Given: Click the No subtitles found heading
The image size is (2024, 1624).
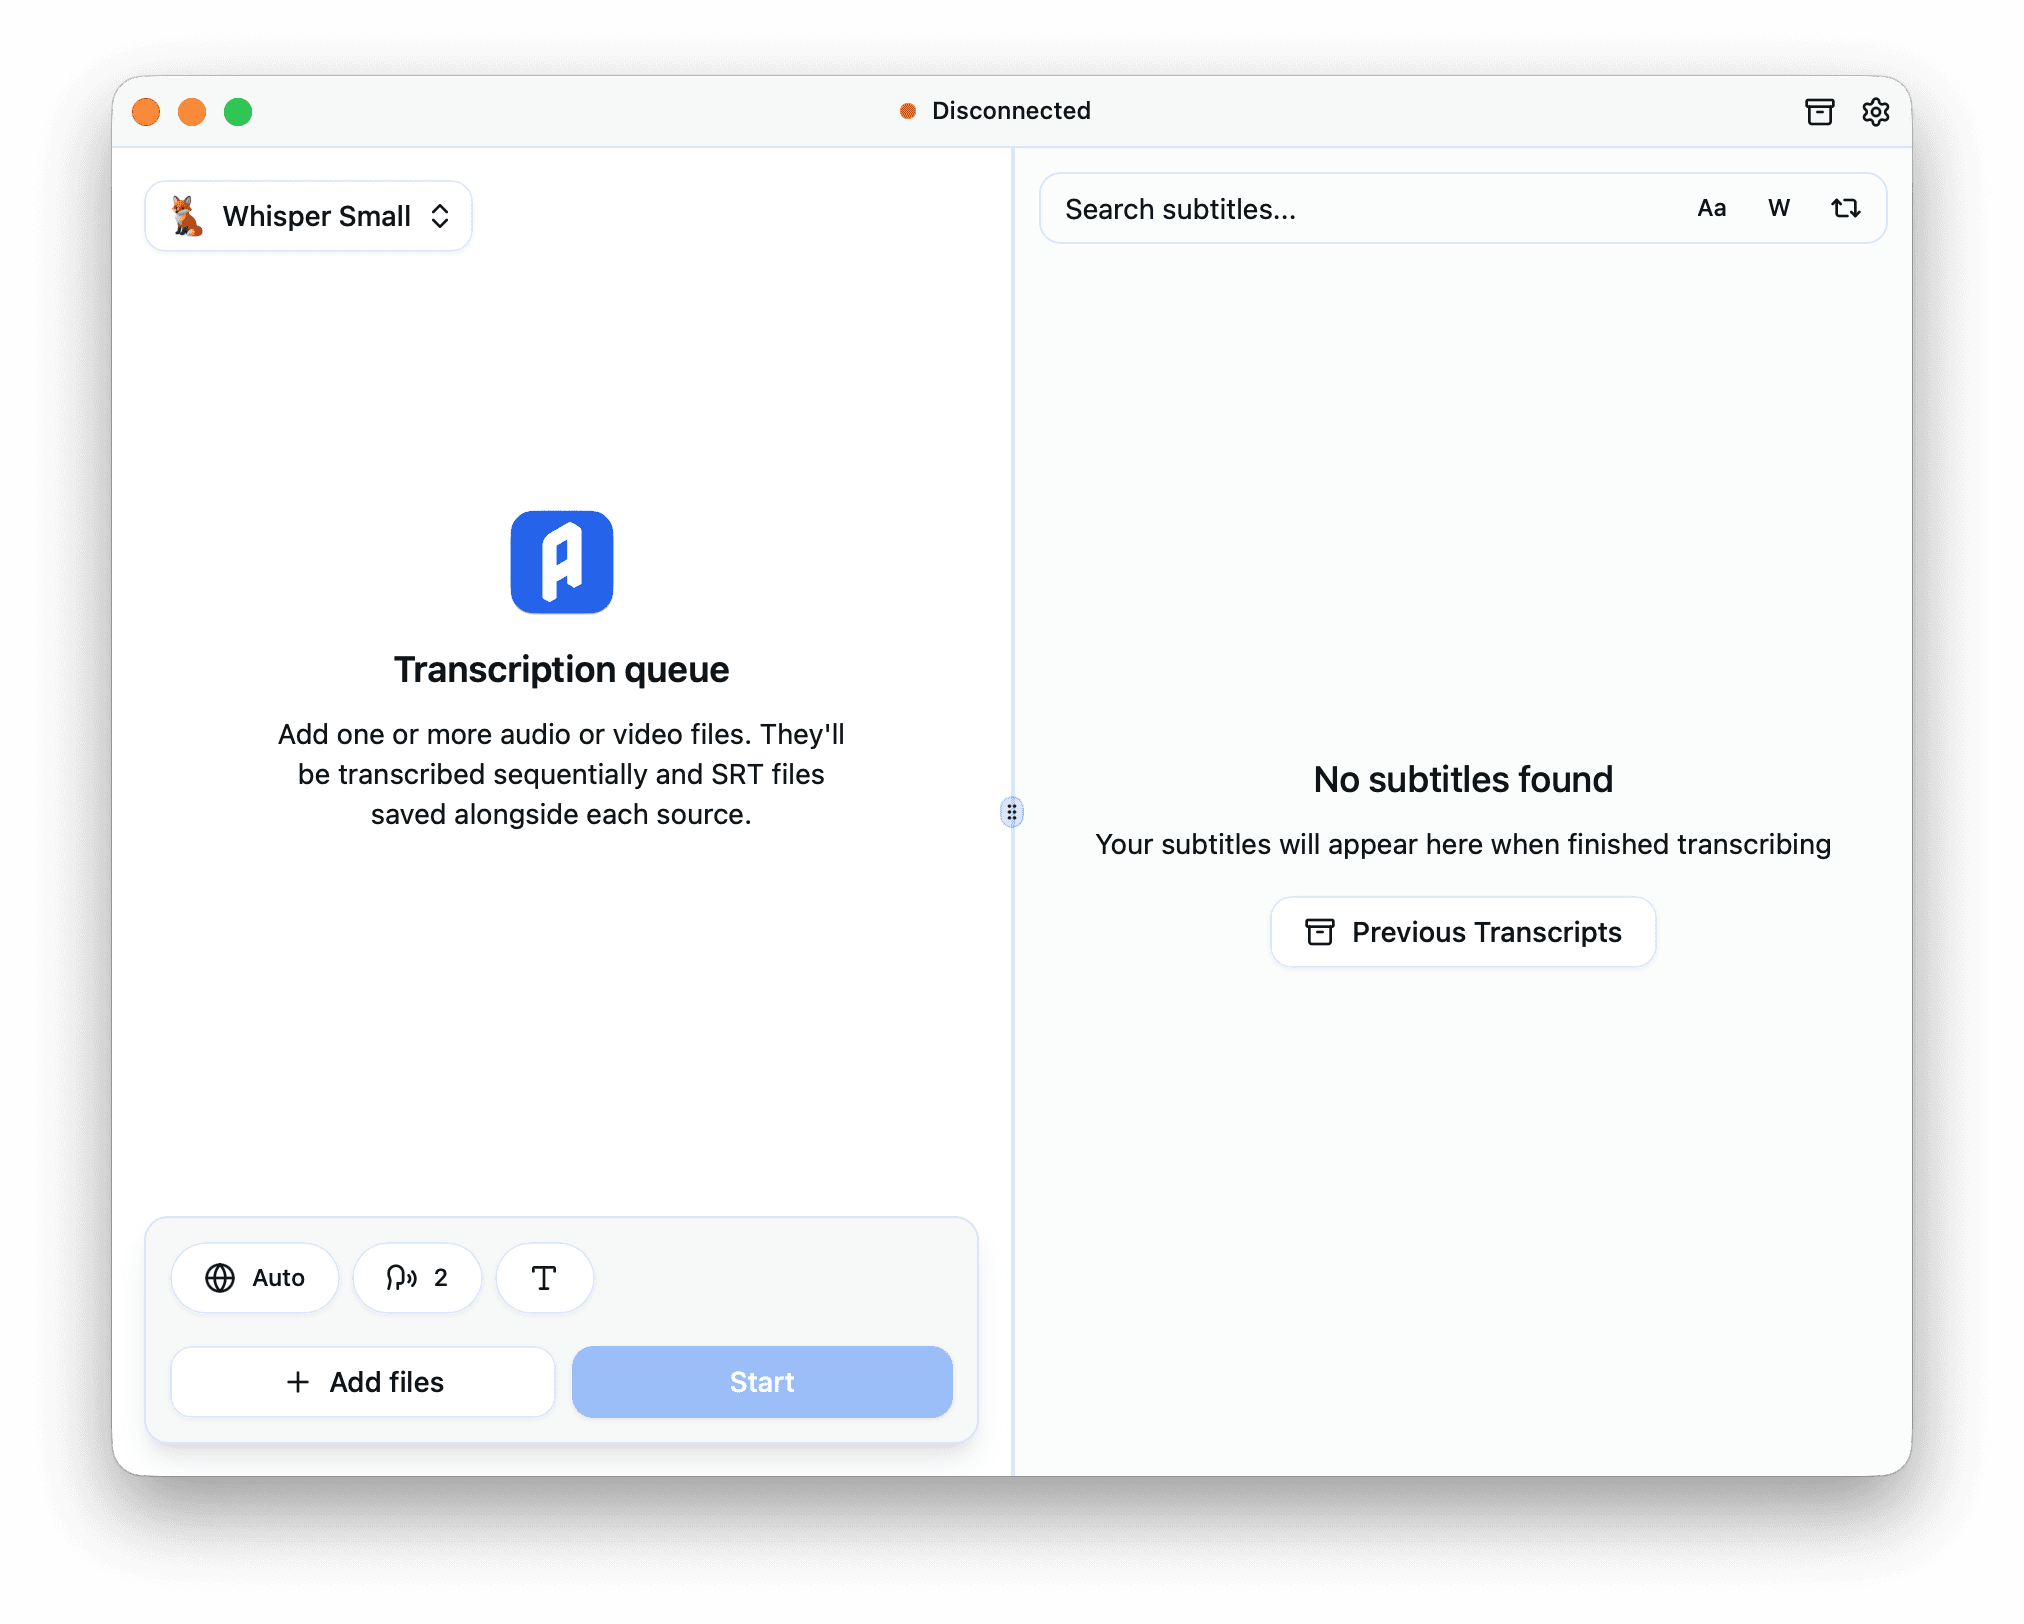Looking at the screenshot, I should point(1463,779).
